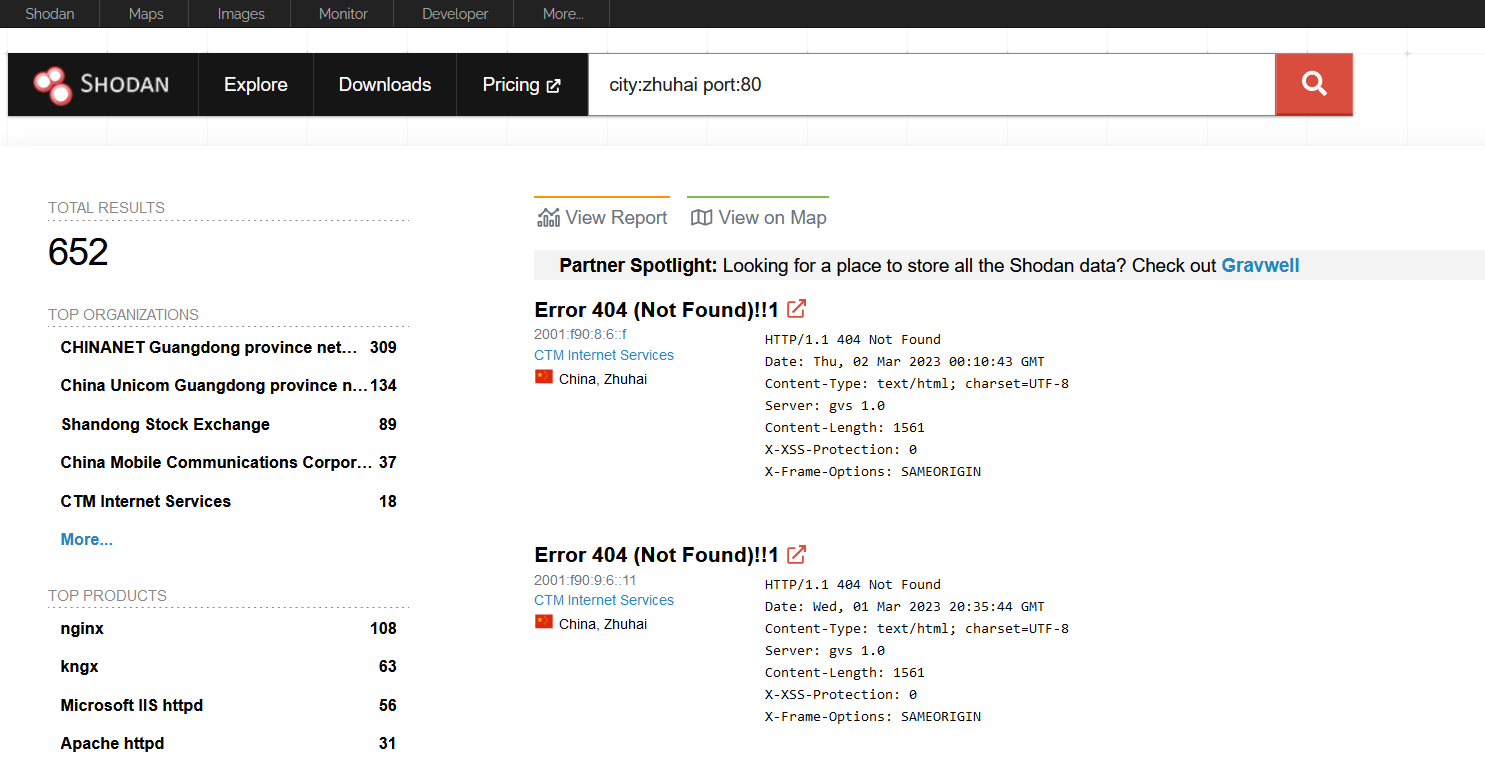This screenshot has height=776, width=1485.
Task: Click the red search magnifier button
Action: point(1314,84)
